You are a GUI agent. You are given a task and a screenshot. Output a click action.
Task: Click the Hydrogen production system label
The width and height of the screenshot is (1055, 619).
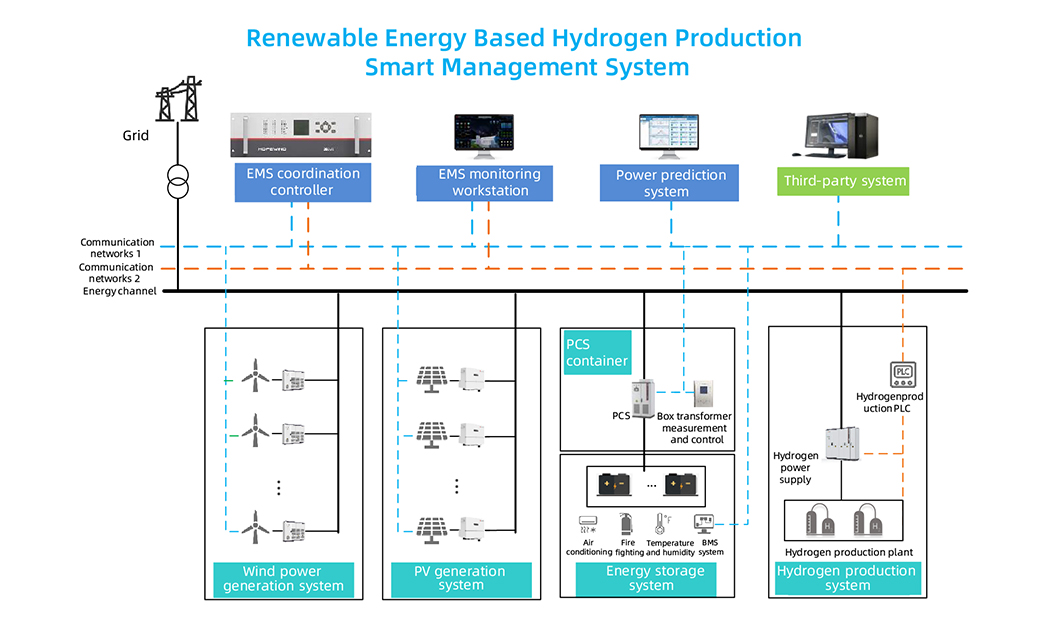tap(846, 578)
